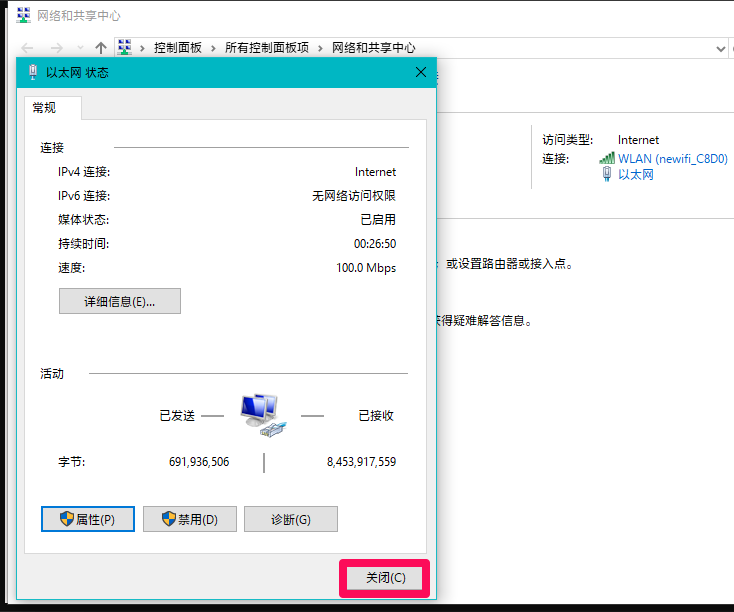Click the 网络和共享中心 window title icon
Image resolution: width=734 pixels, height=612 pixels.
pyautogui.click(x=23, y=16)
